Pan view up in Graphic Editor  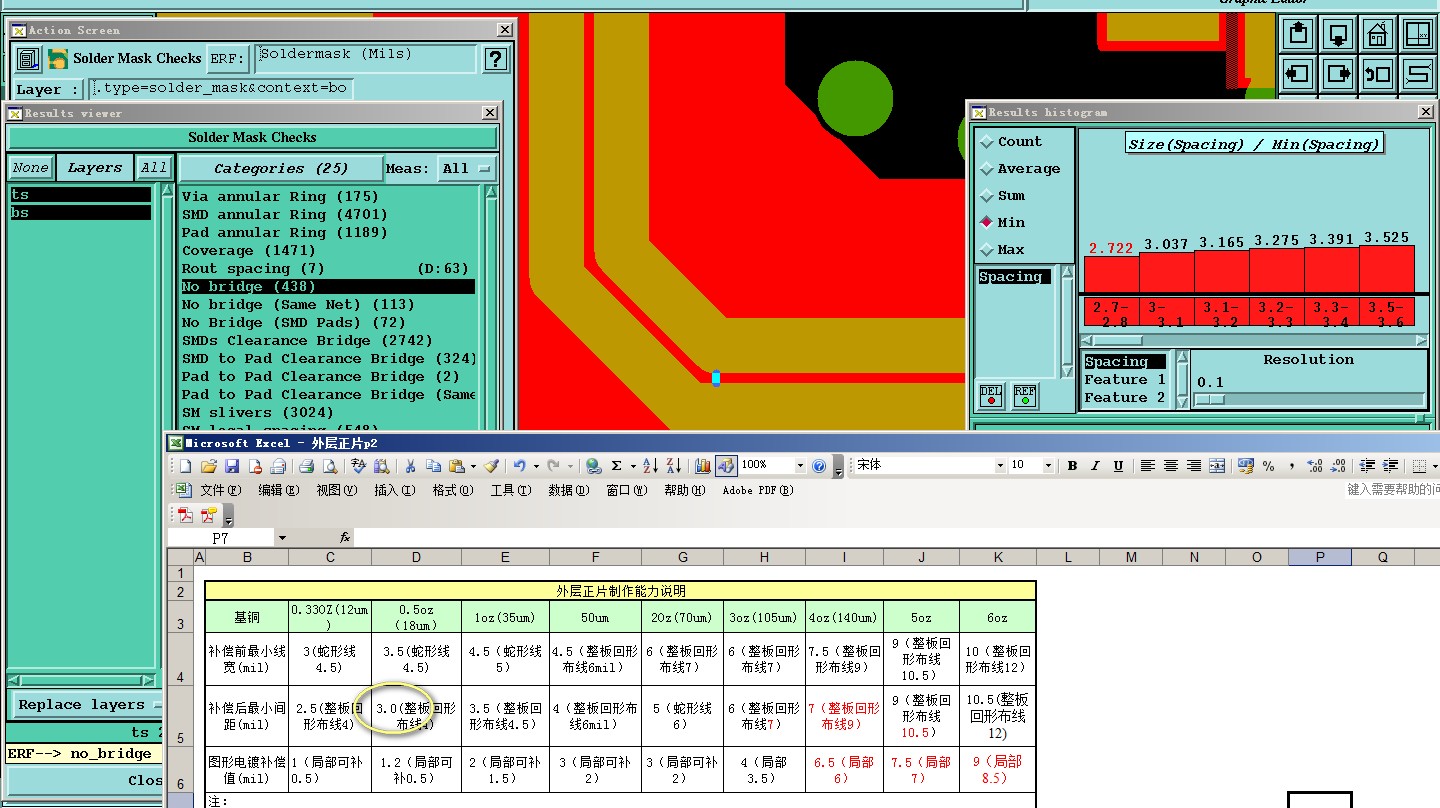tap(1298, 34)
